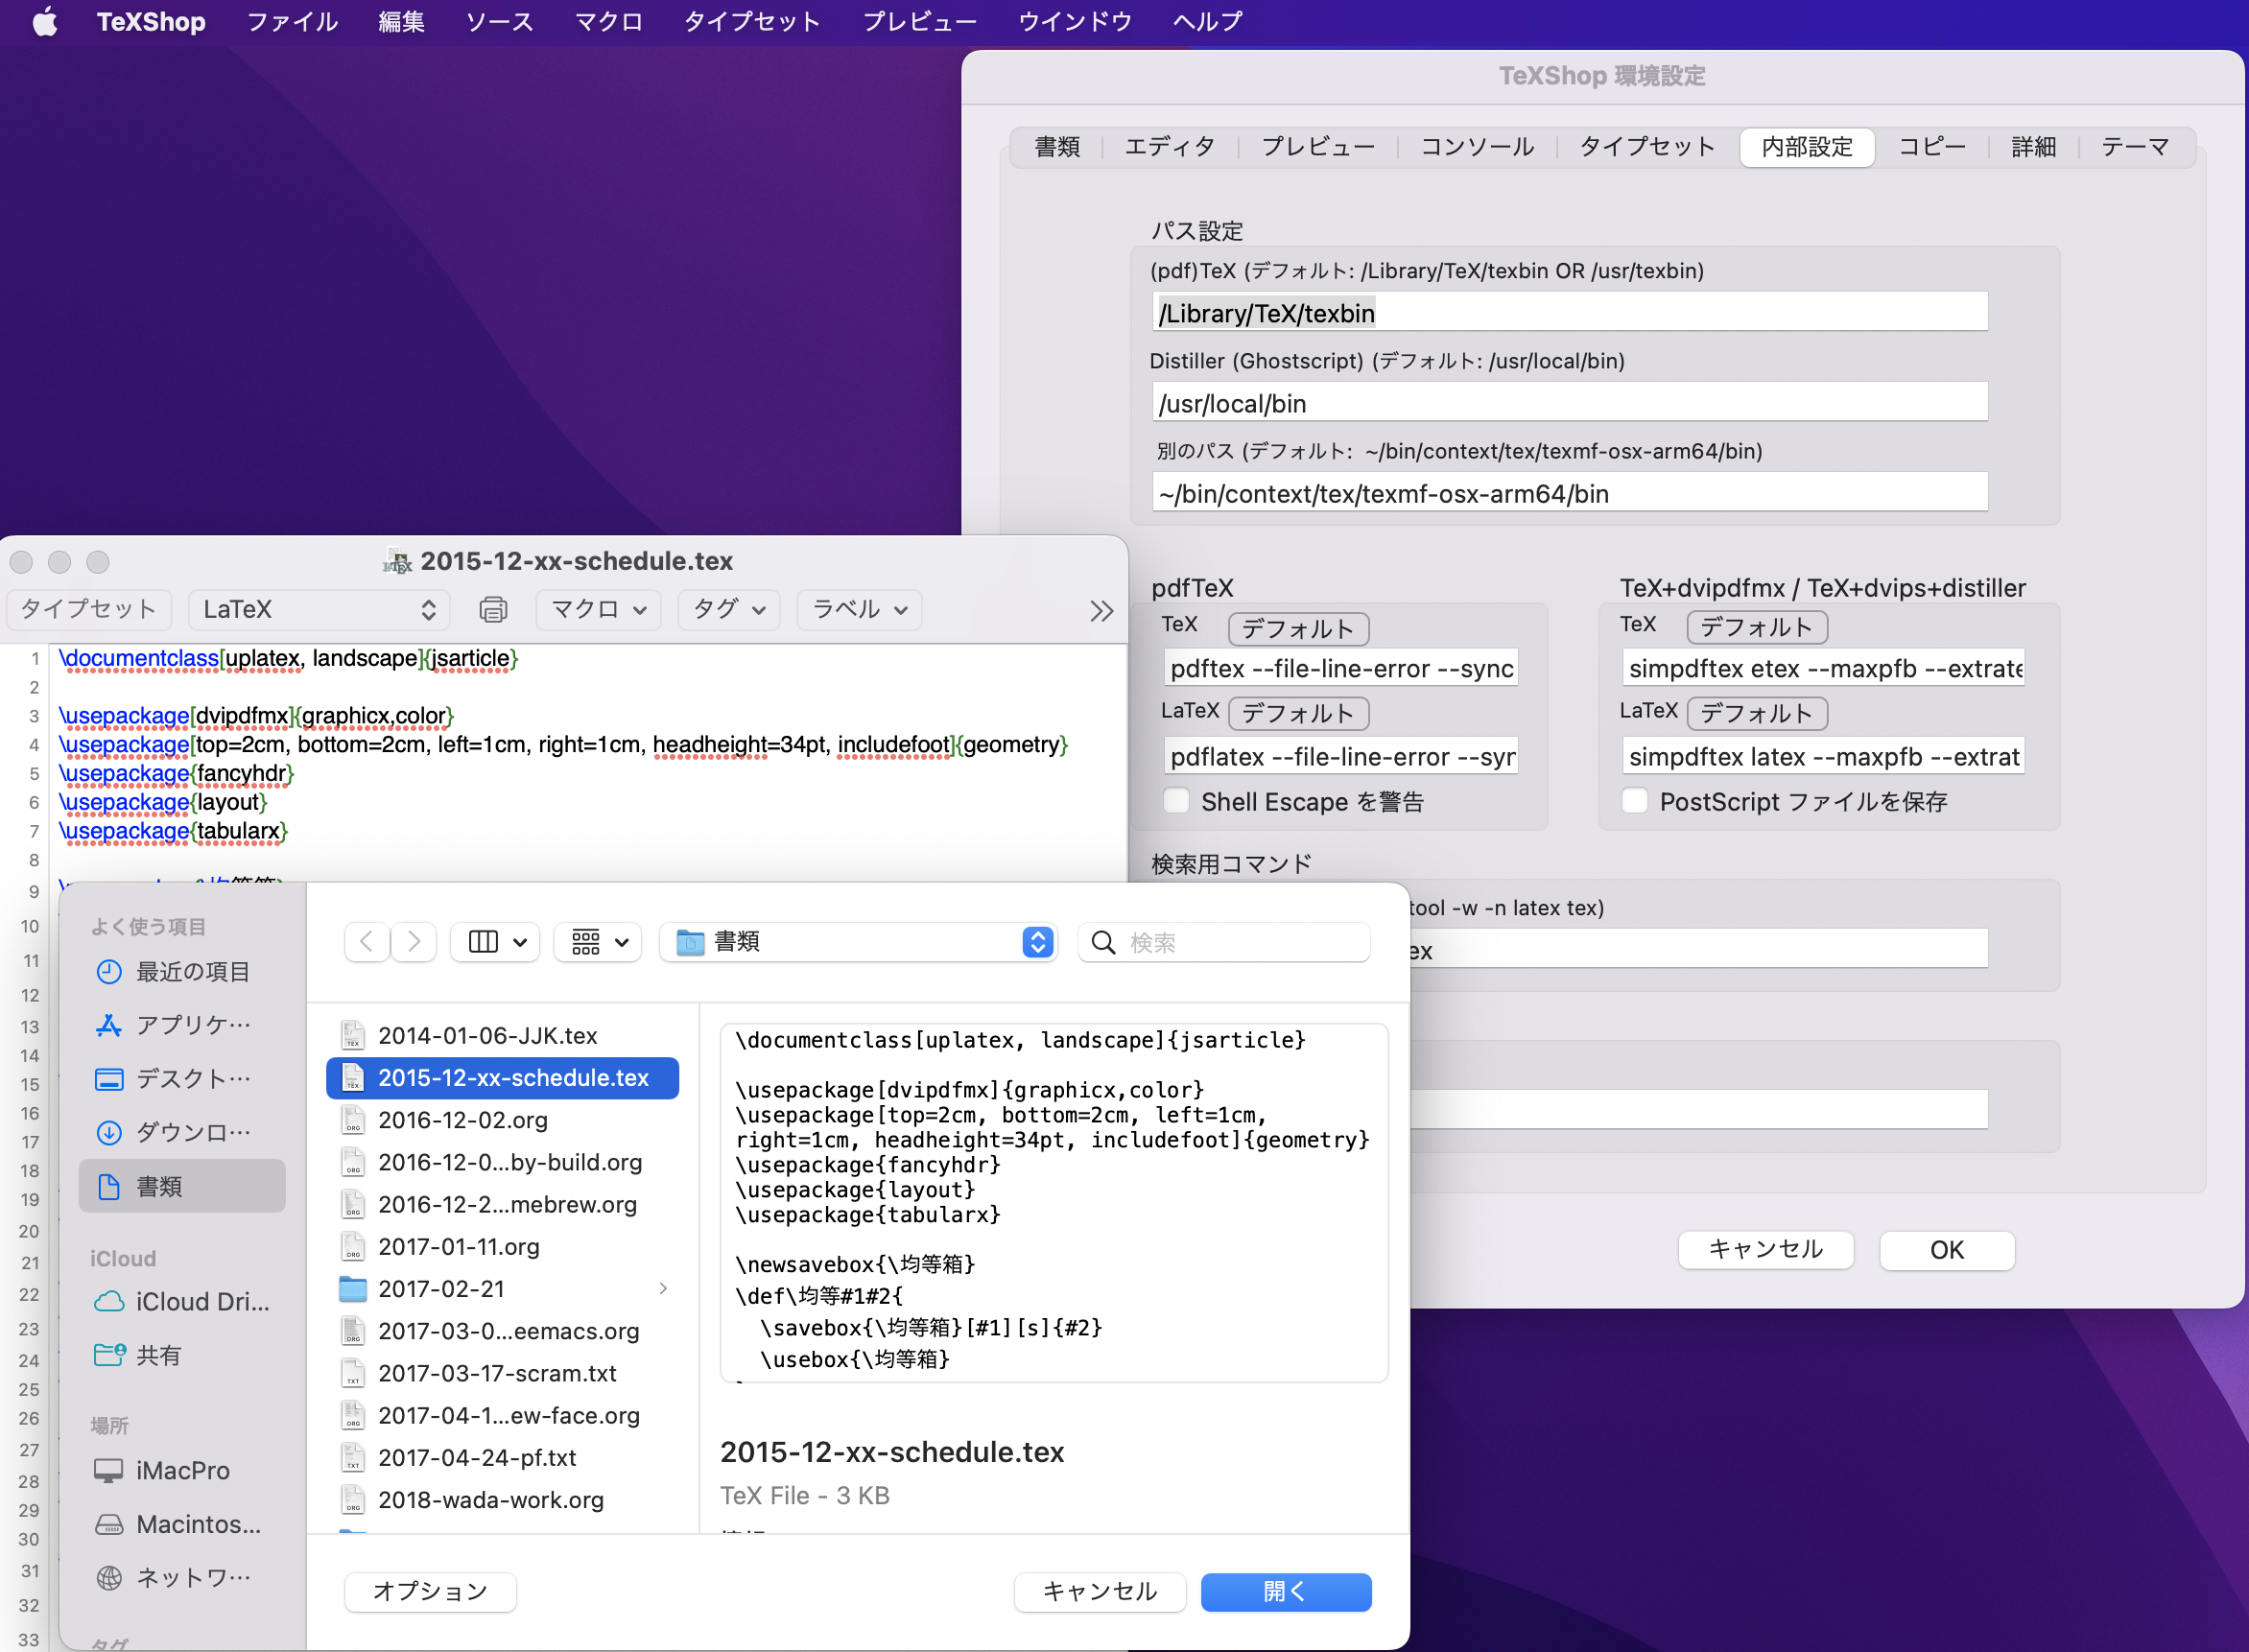
Task: Open iCloud Drive in sidebar
Action: tap(182, 1301)
